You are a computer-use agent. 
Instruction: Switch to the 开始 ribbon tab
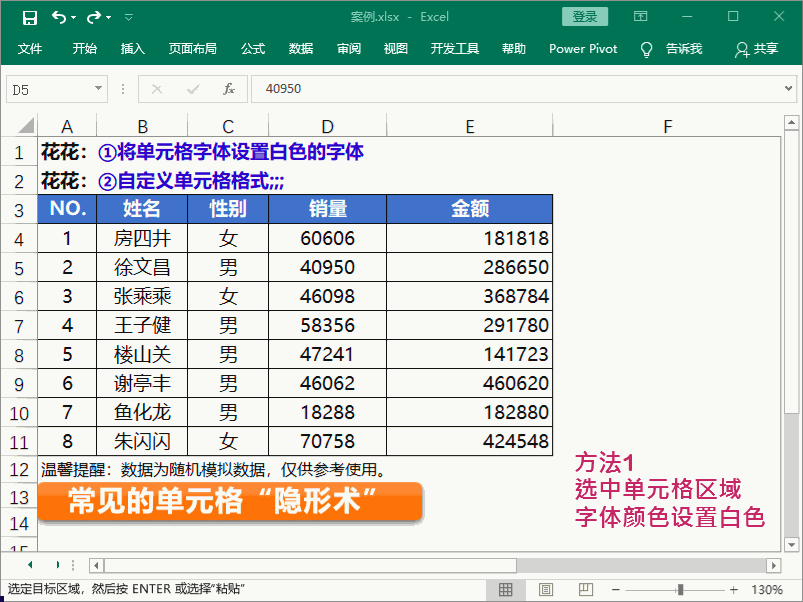84,49
